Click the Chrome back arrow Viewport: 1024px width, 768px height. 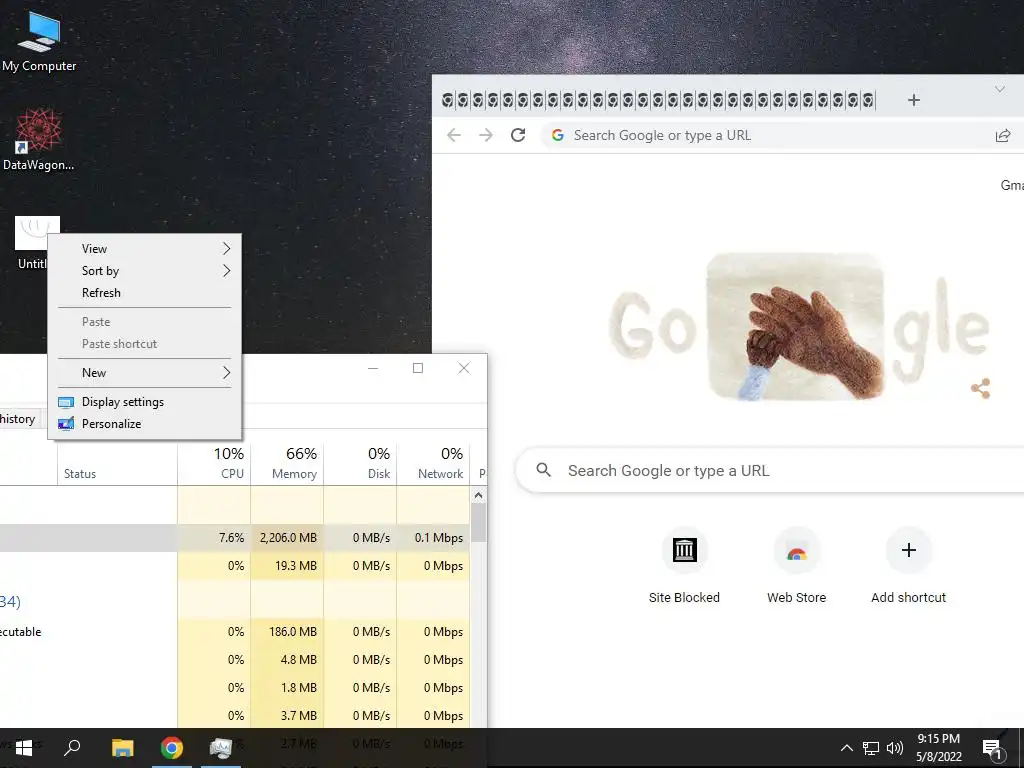(x=454, y=135)
